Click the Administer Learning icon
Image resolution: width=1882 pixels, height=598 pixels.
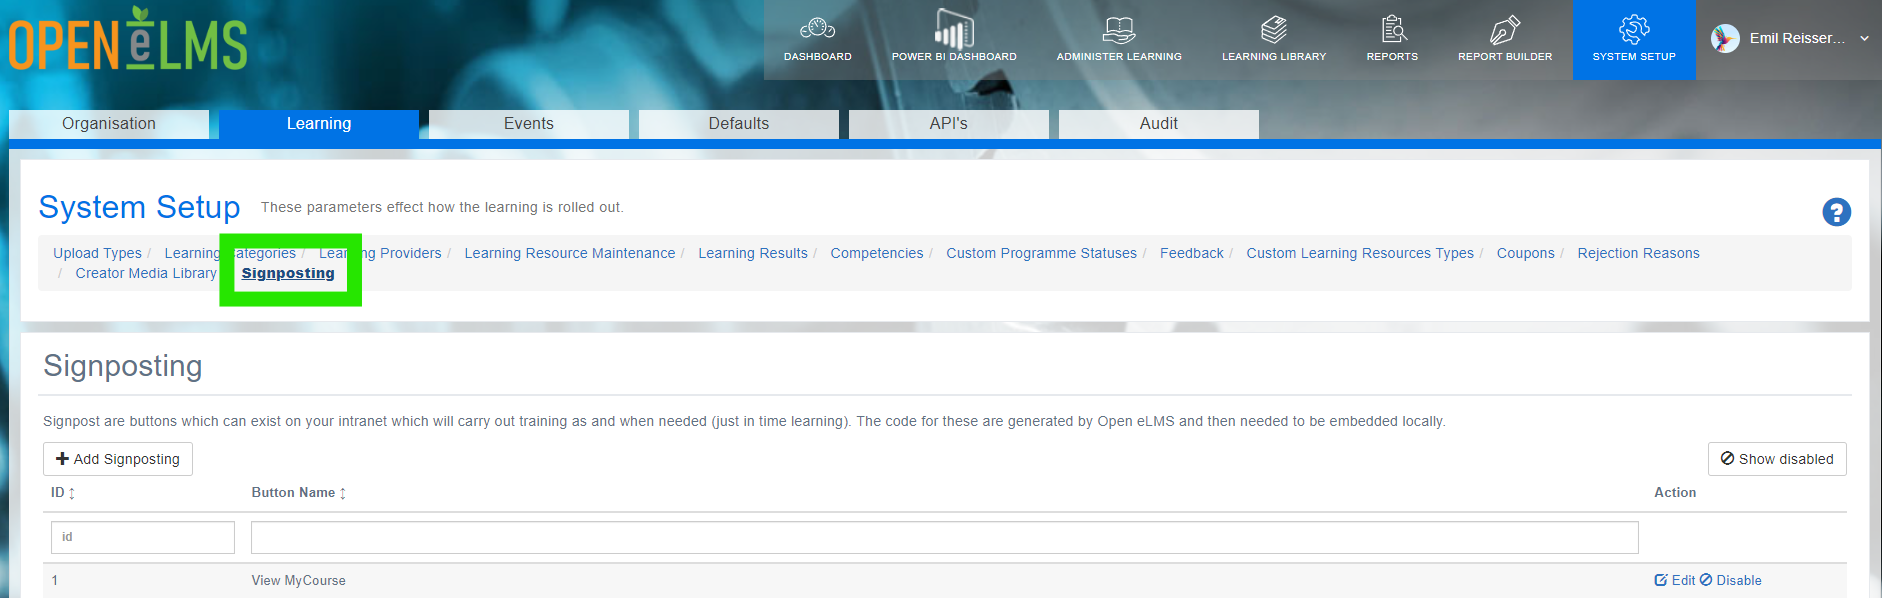[1119, 29]
